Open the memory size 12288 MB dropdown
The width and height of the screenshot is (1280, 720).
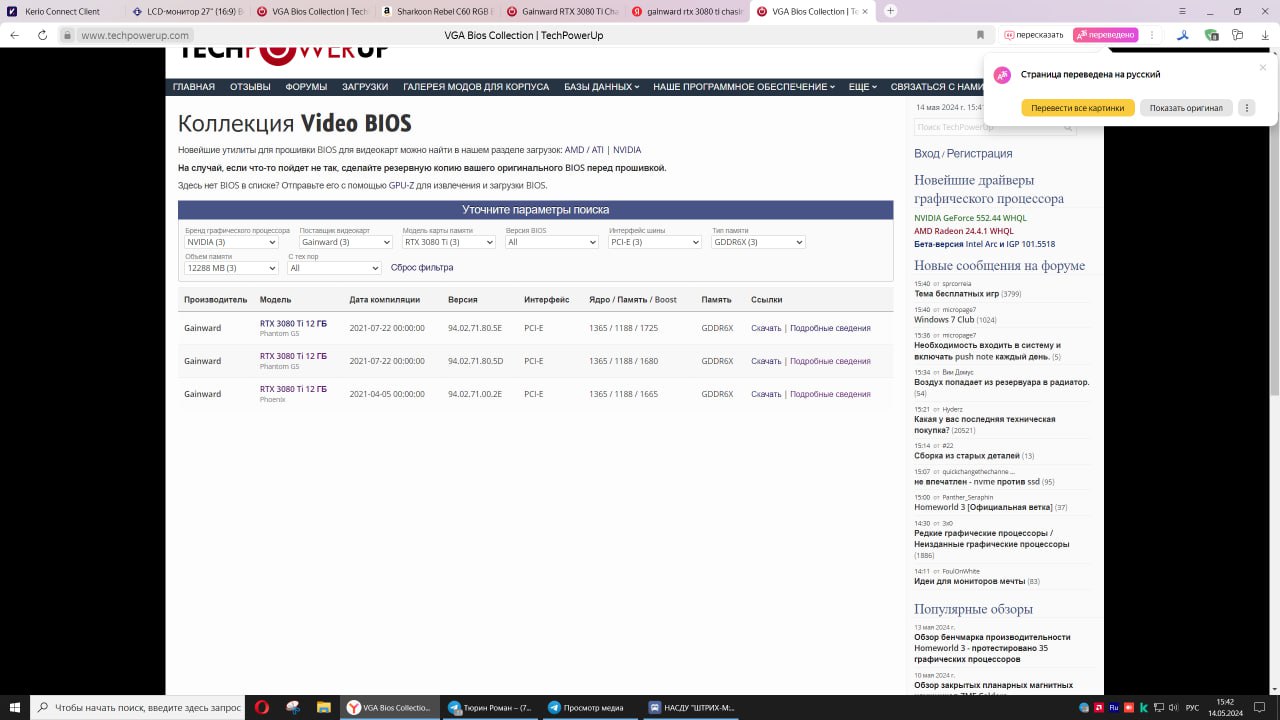[x=231, y=268]
